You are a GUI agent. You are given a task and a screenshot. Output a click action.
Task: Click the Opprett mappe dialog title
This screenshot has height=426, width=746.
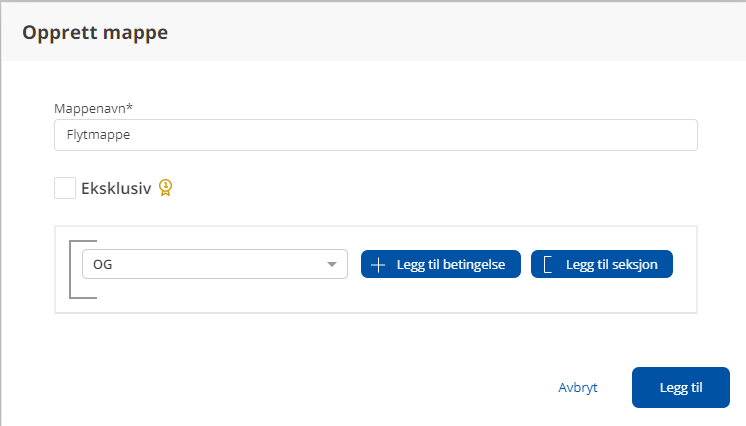coord(95,32)
